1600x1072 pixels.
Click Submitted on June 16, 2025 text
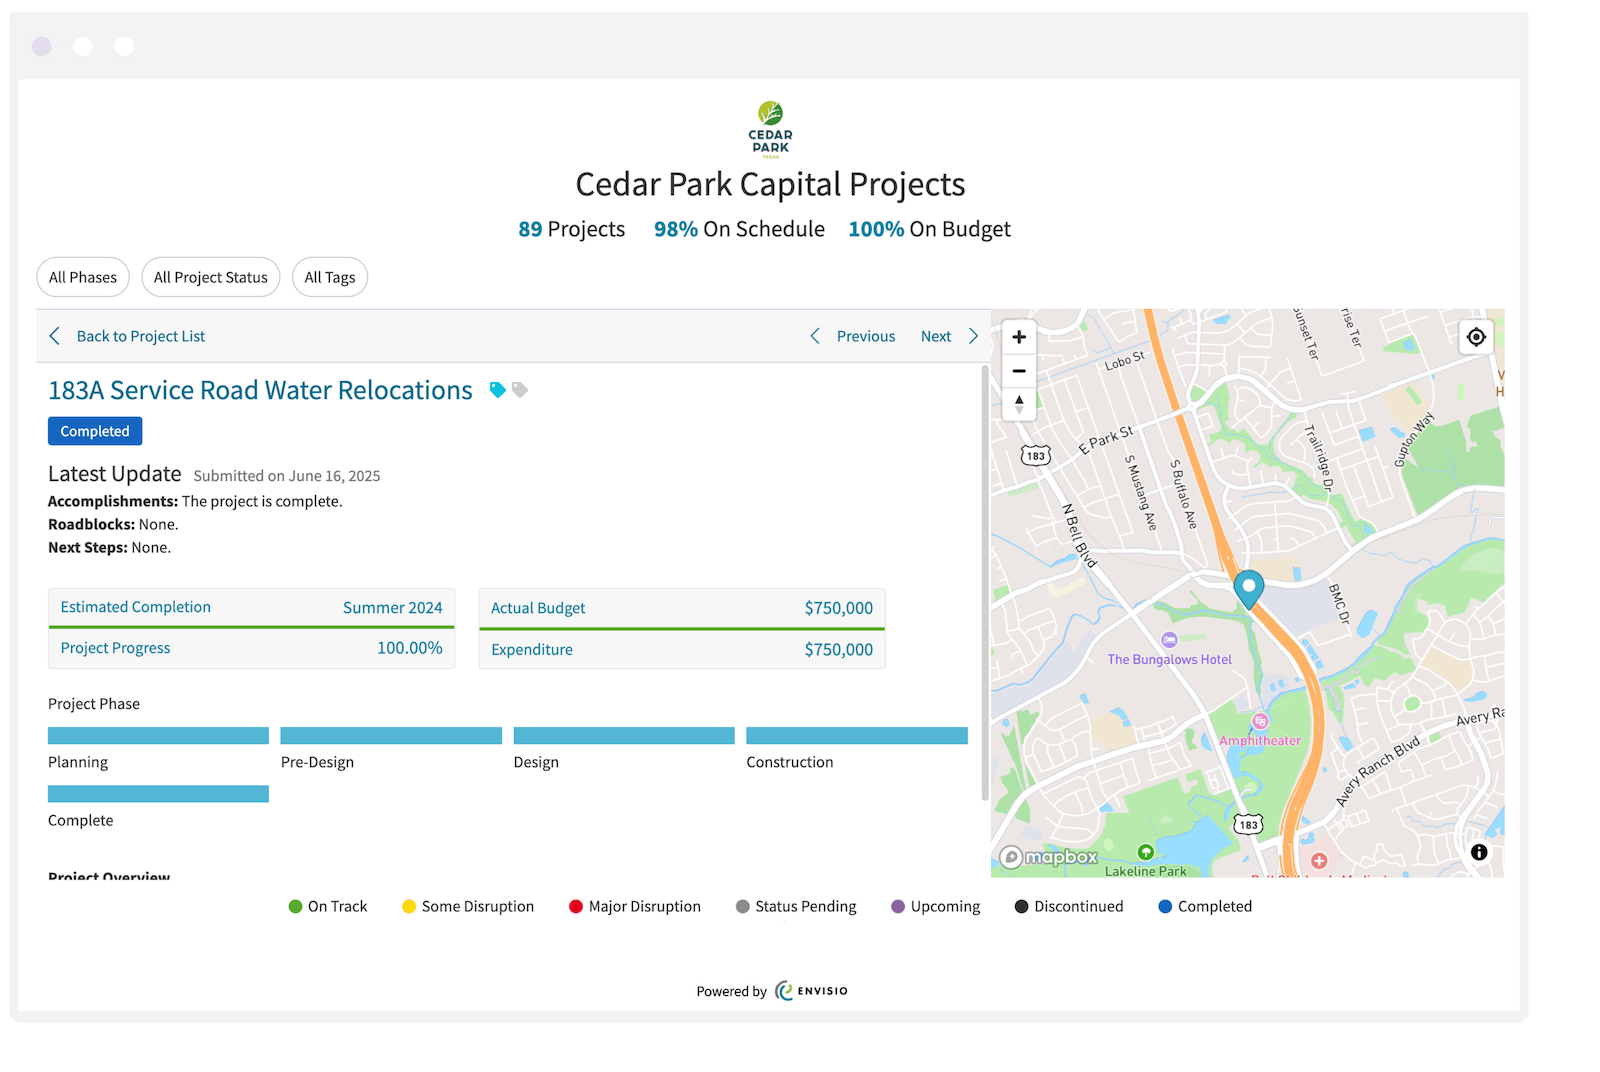click(x=287, y=476)
